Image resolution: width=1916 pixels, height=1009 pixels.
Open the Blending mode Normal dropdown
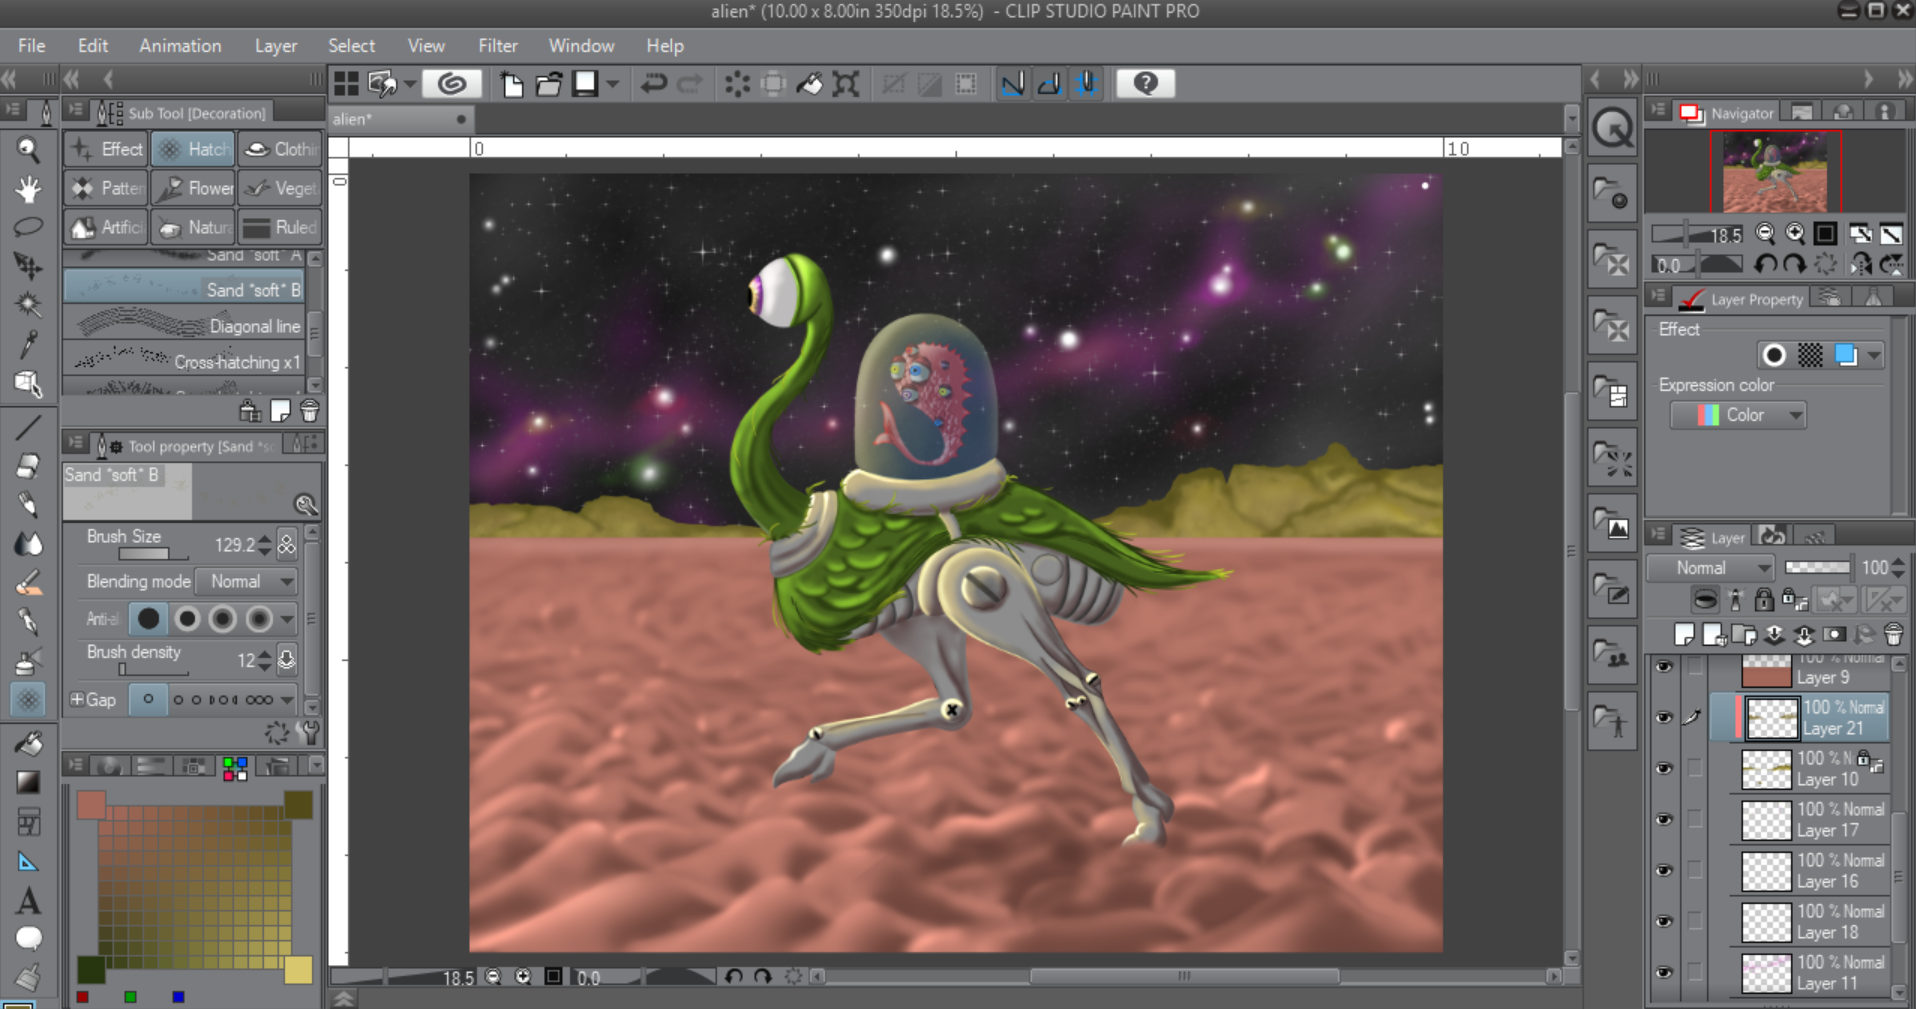[x=247, y=582]
